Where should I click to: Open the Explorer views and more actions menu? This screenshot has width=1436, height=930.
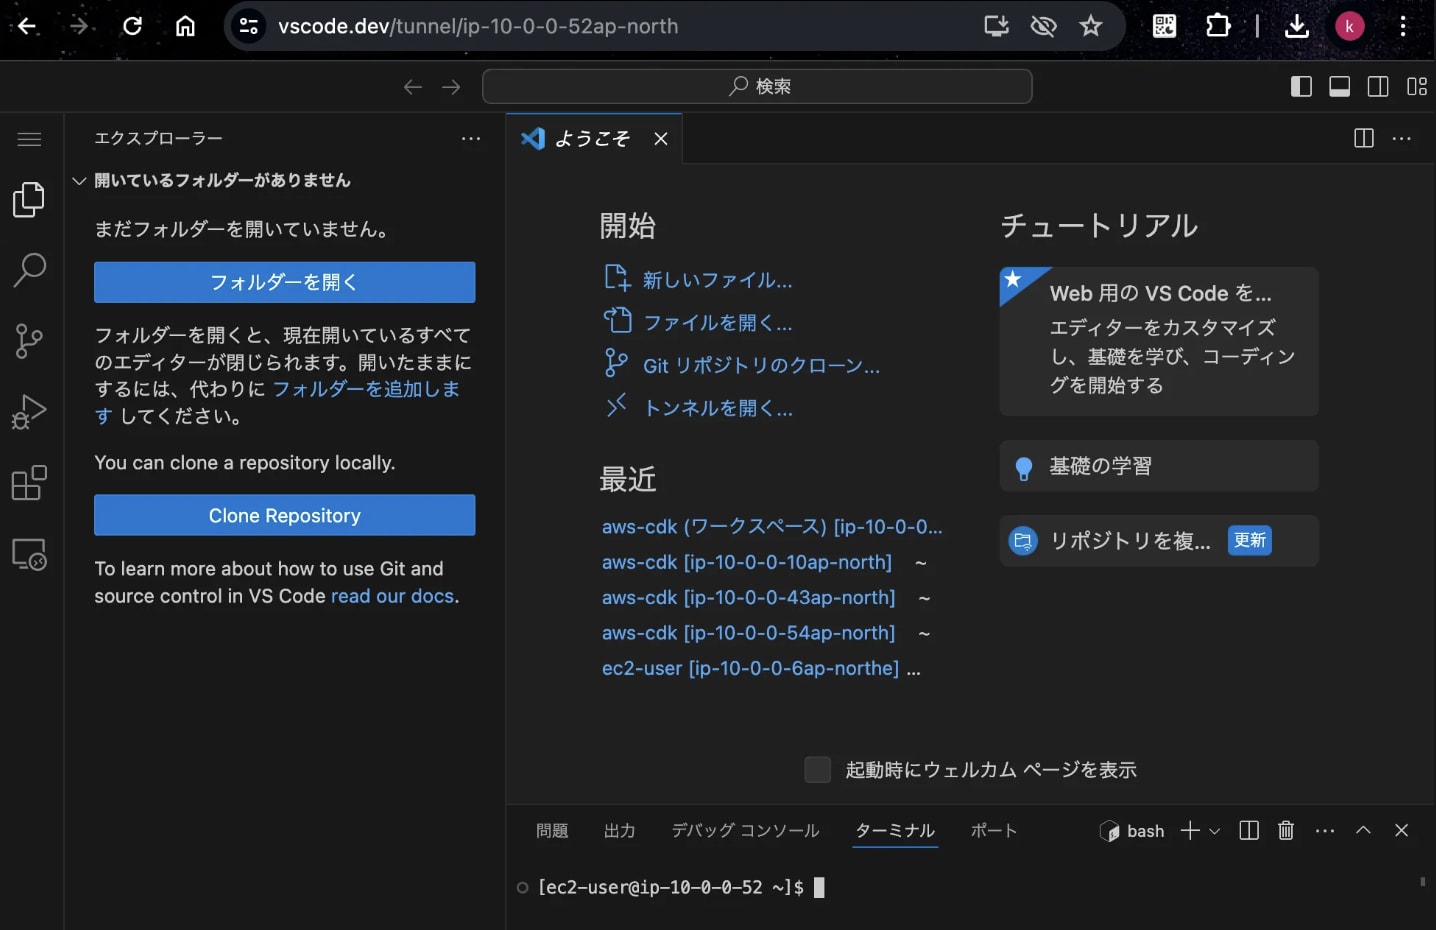coord(470,139)
